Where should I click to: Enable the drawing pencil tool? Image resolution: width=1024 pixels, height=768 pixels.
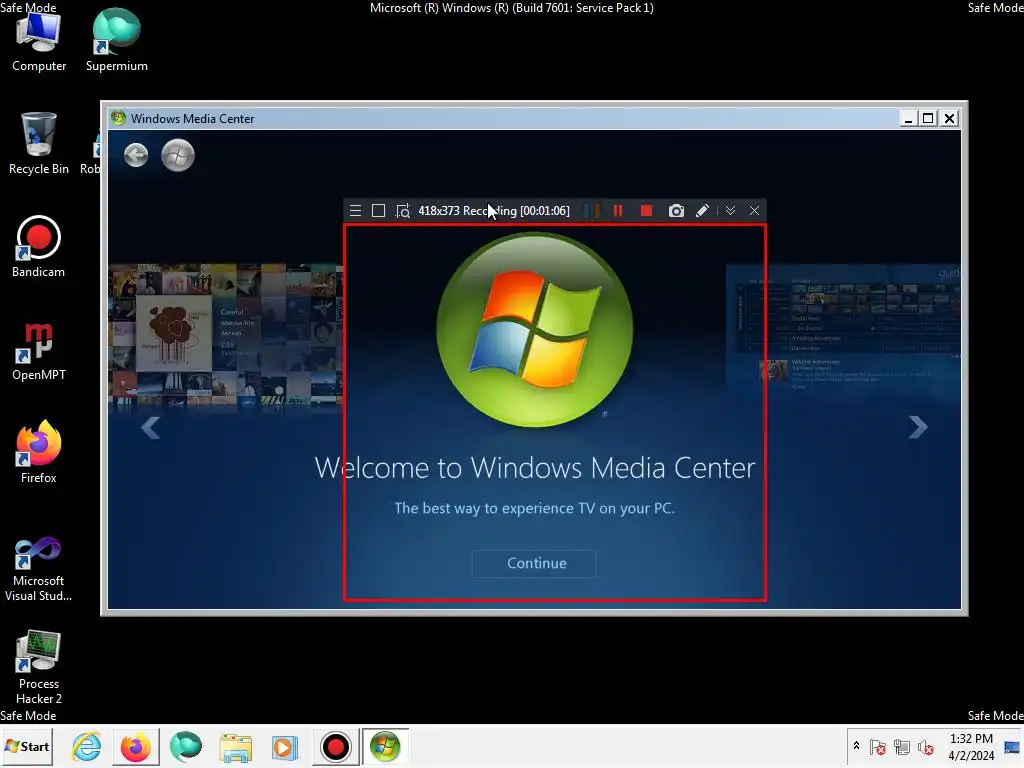(x=702, y=210)
